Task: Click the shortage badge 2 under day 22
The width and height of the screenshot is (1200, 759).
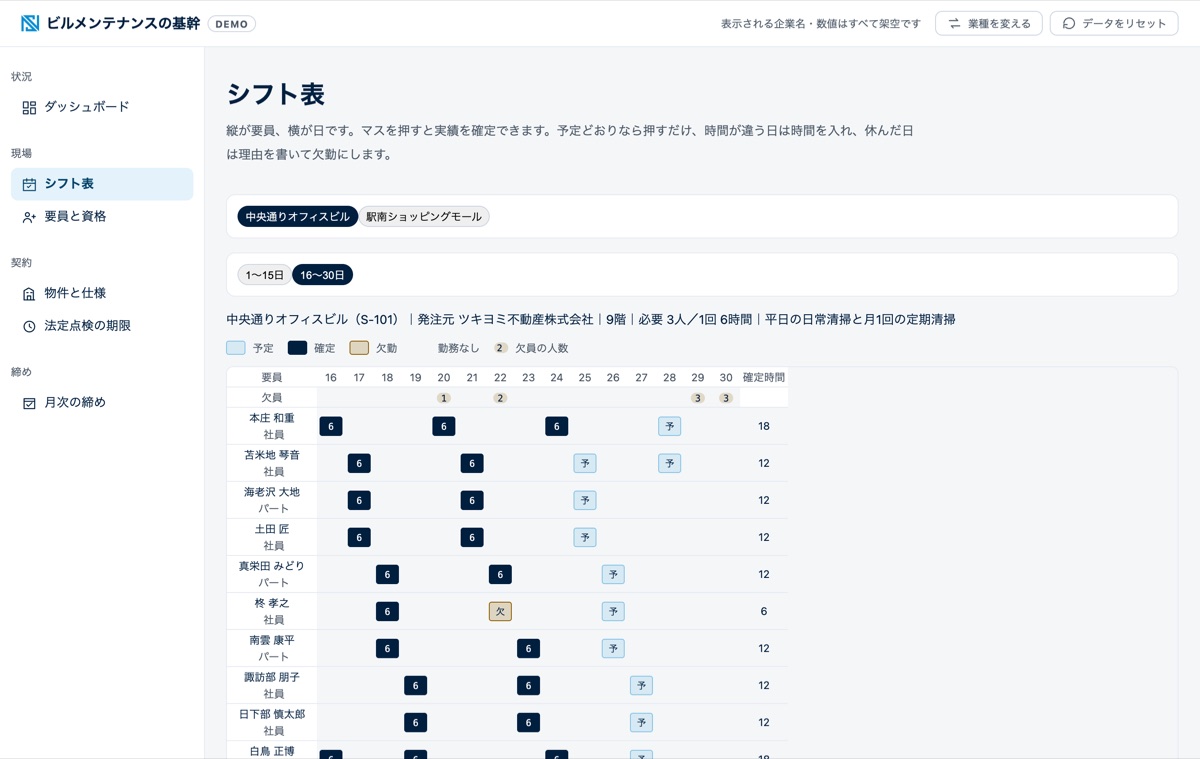Action: tap(500, 398)
